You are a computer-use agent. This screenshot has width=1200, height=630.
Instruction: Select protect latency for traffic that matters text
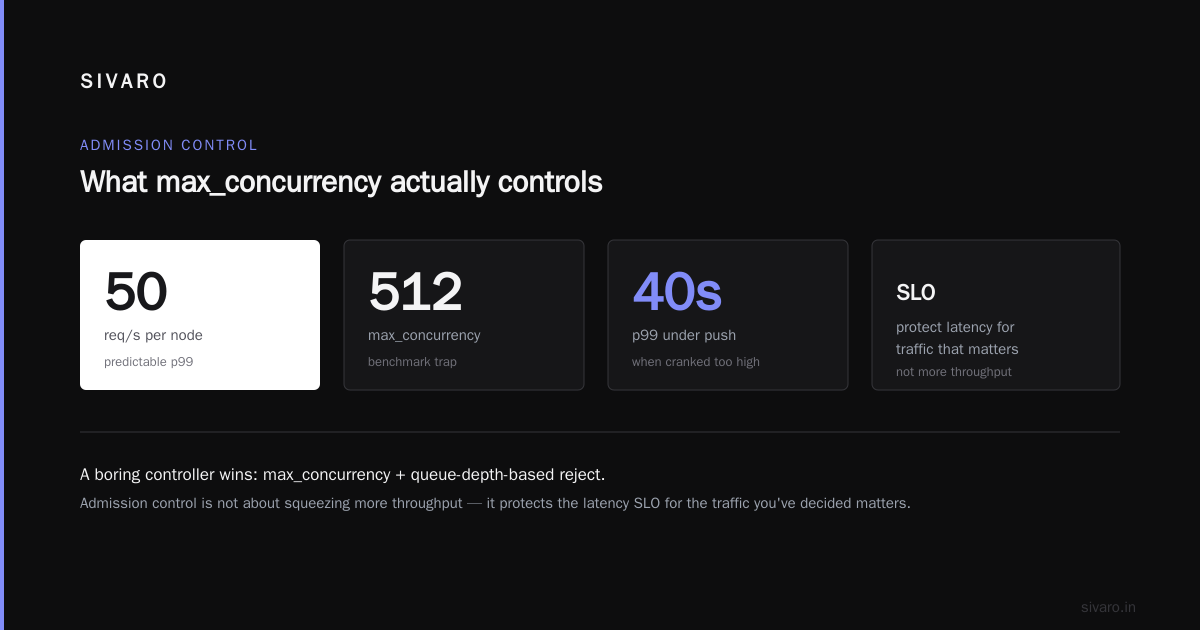point(957,338)
